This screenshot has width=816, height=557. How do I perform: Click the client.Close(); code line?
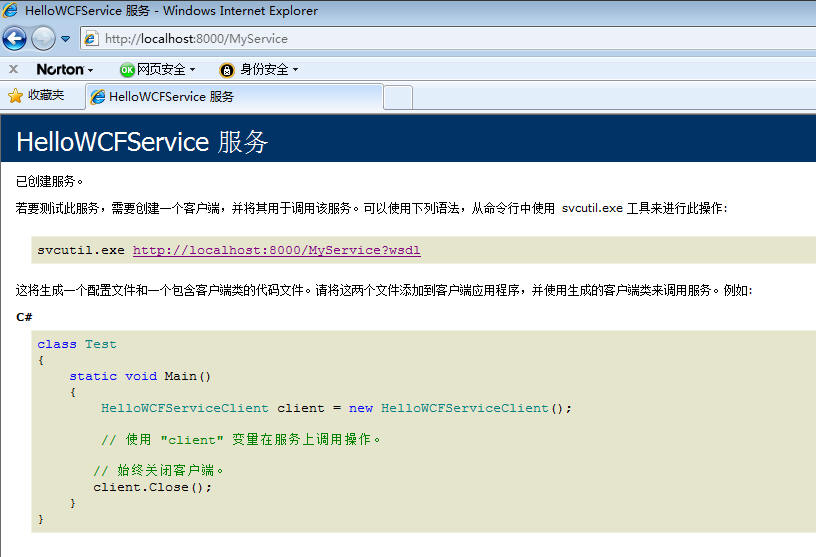point(152,487)
